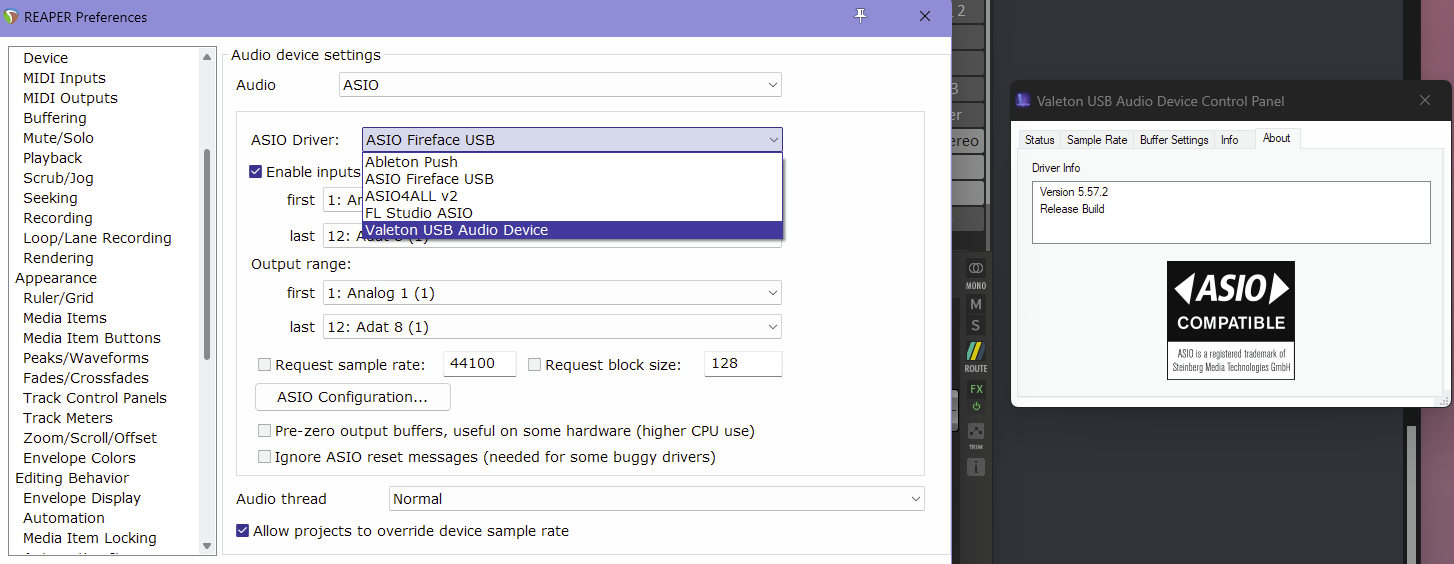Viewport: 1454px width, 564px height.
Task: Switch to the Status tab in Valeton panel
Action: (1040, 140)
